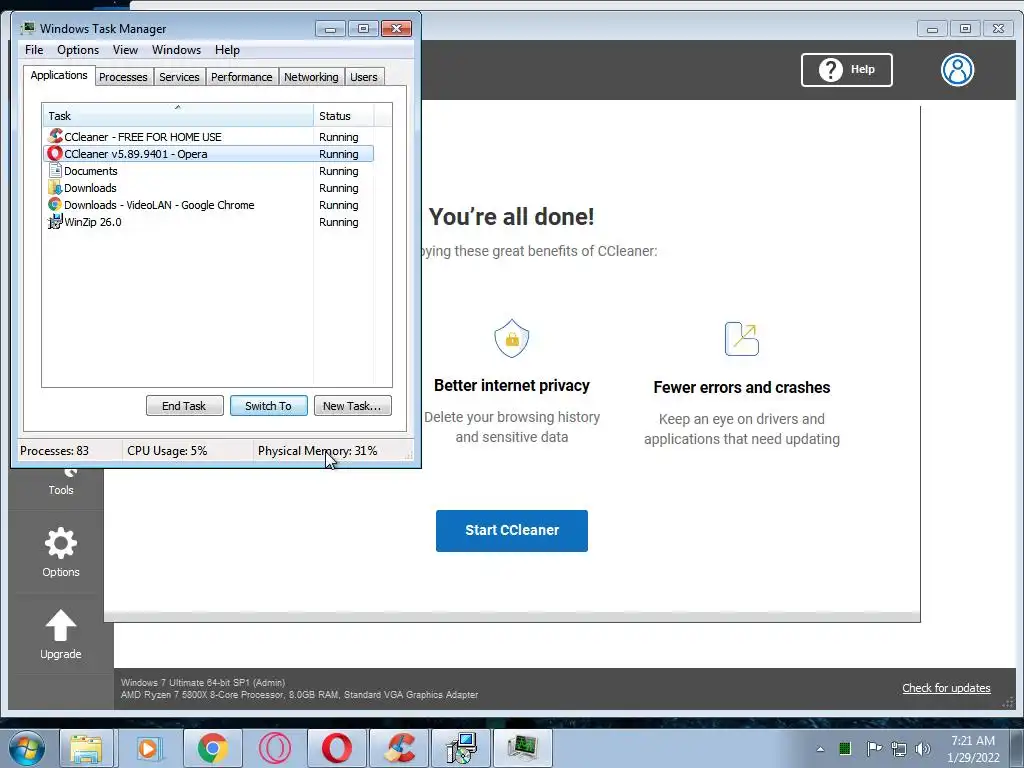1024x768 pixels.
Task: Select the 'WinZip 26.0' task row
Action: click(208, 221)
